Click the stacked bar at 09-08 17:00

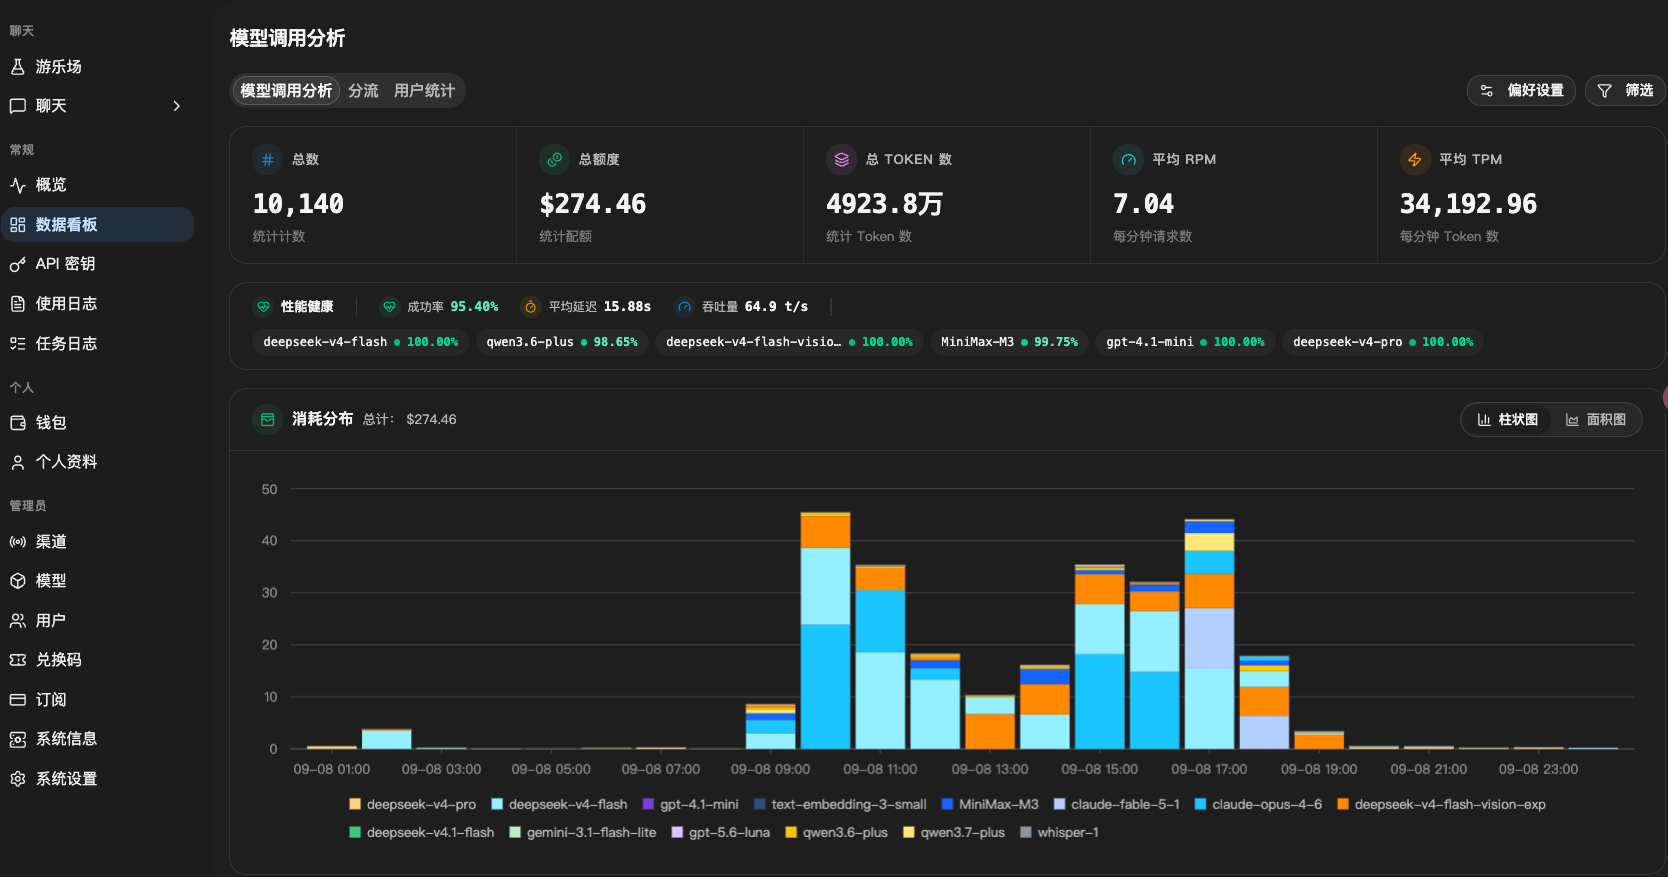[x=1209, y=634]
